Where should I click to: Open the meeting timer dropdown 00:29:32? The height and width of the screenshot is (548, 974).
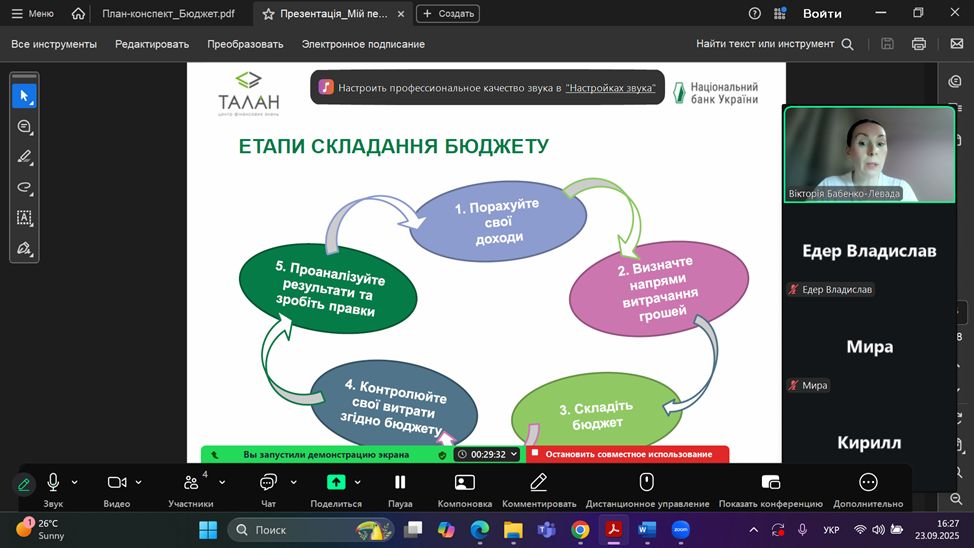tap(488, 454)
